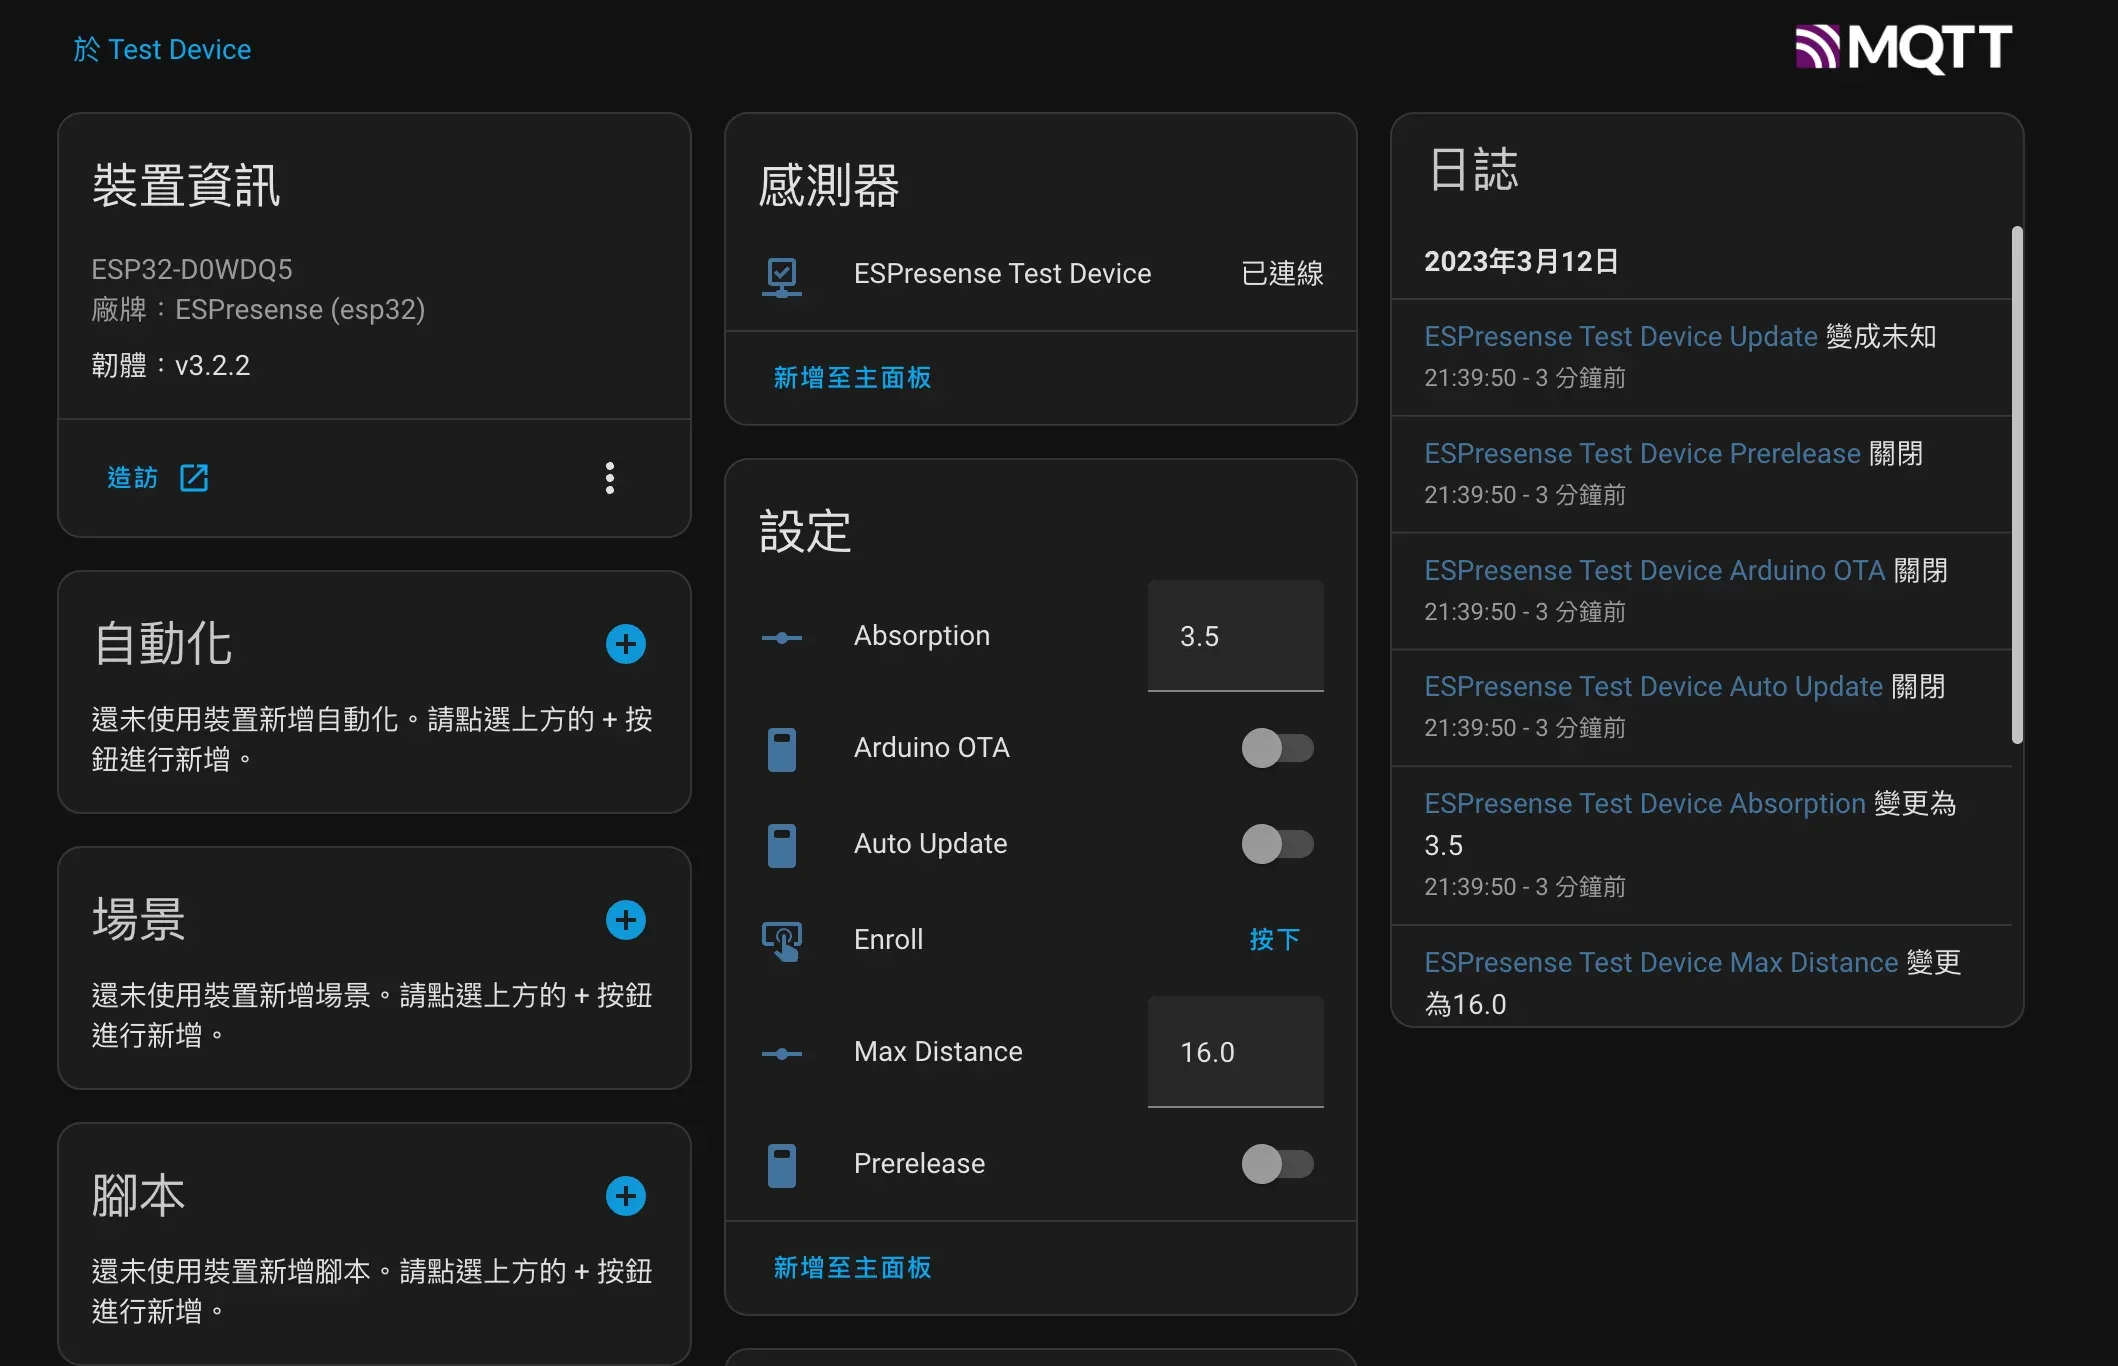Click the Max Distance setting label
Viewport: 2118px width, 1366px height.
[x=938, y=1052]
